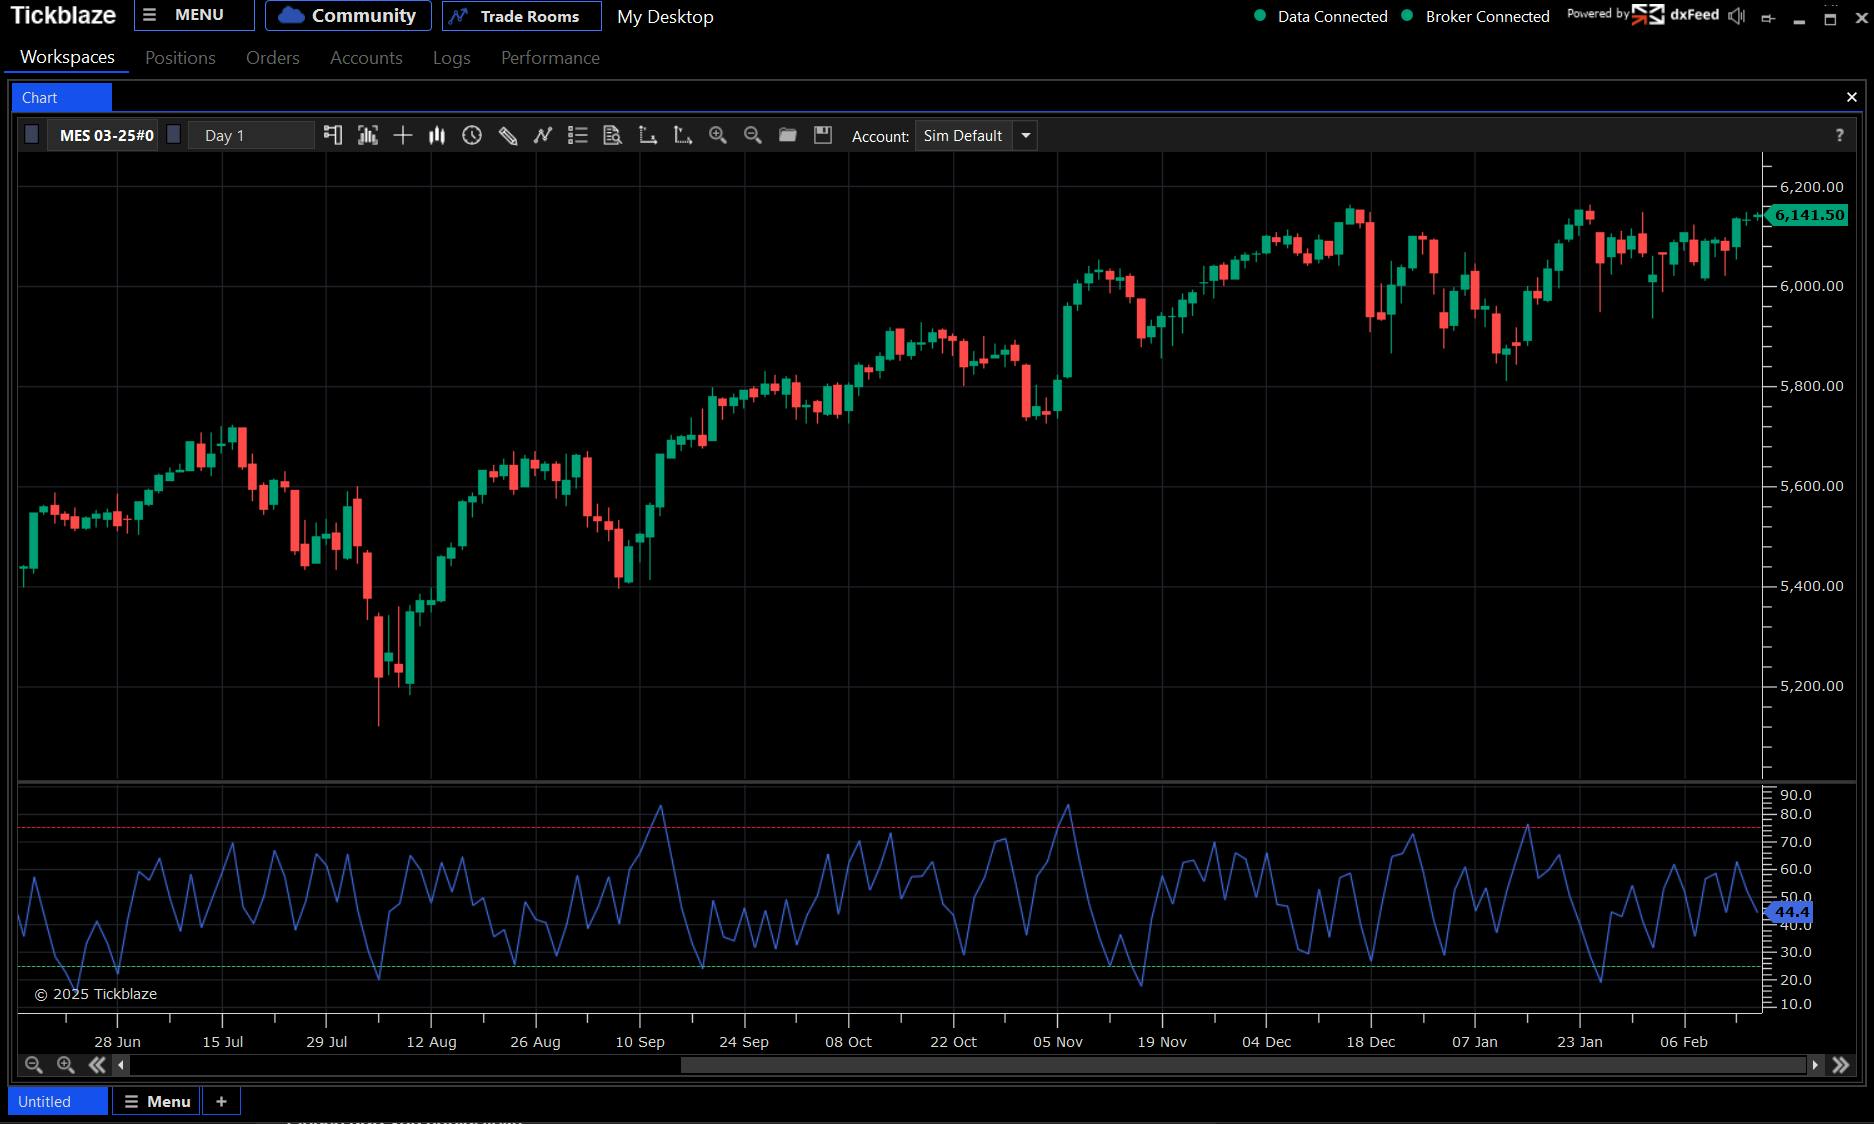The image size is (1874, 1124).
Task: Open the Community button
Action: tap(348, 15)
